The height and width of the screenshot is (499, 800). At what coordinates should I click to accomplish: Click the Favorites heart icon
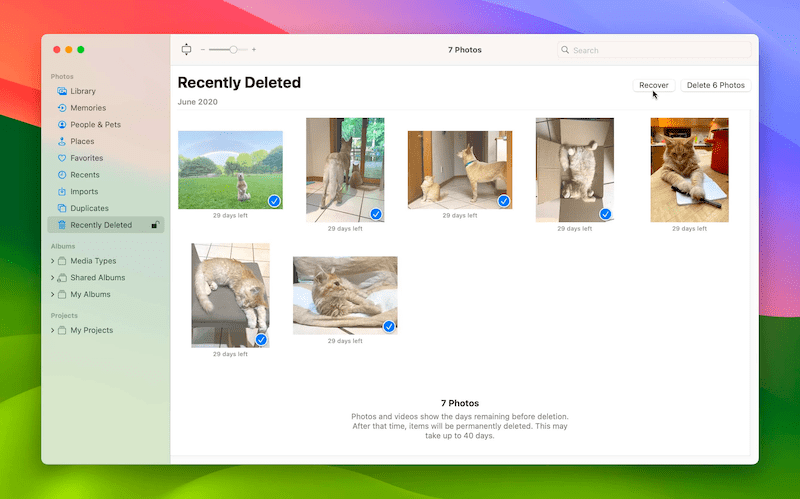[x=62, y=158]
